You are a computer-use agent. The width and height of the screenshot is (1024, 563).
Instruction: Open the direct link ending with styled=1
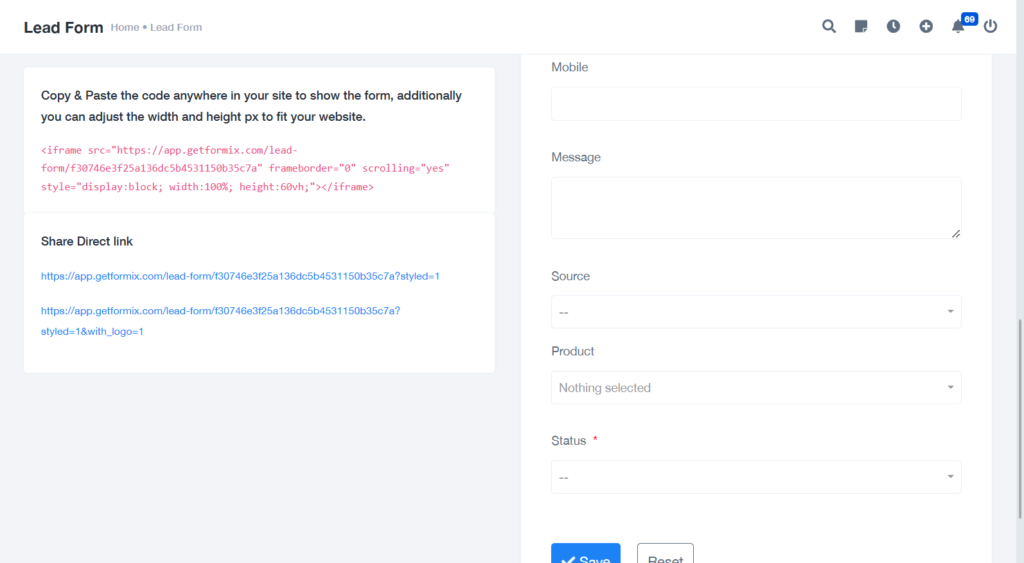click(240, 276)
